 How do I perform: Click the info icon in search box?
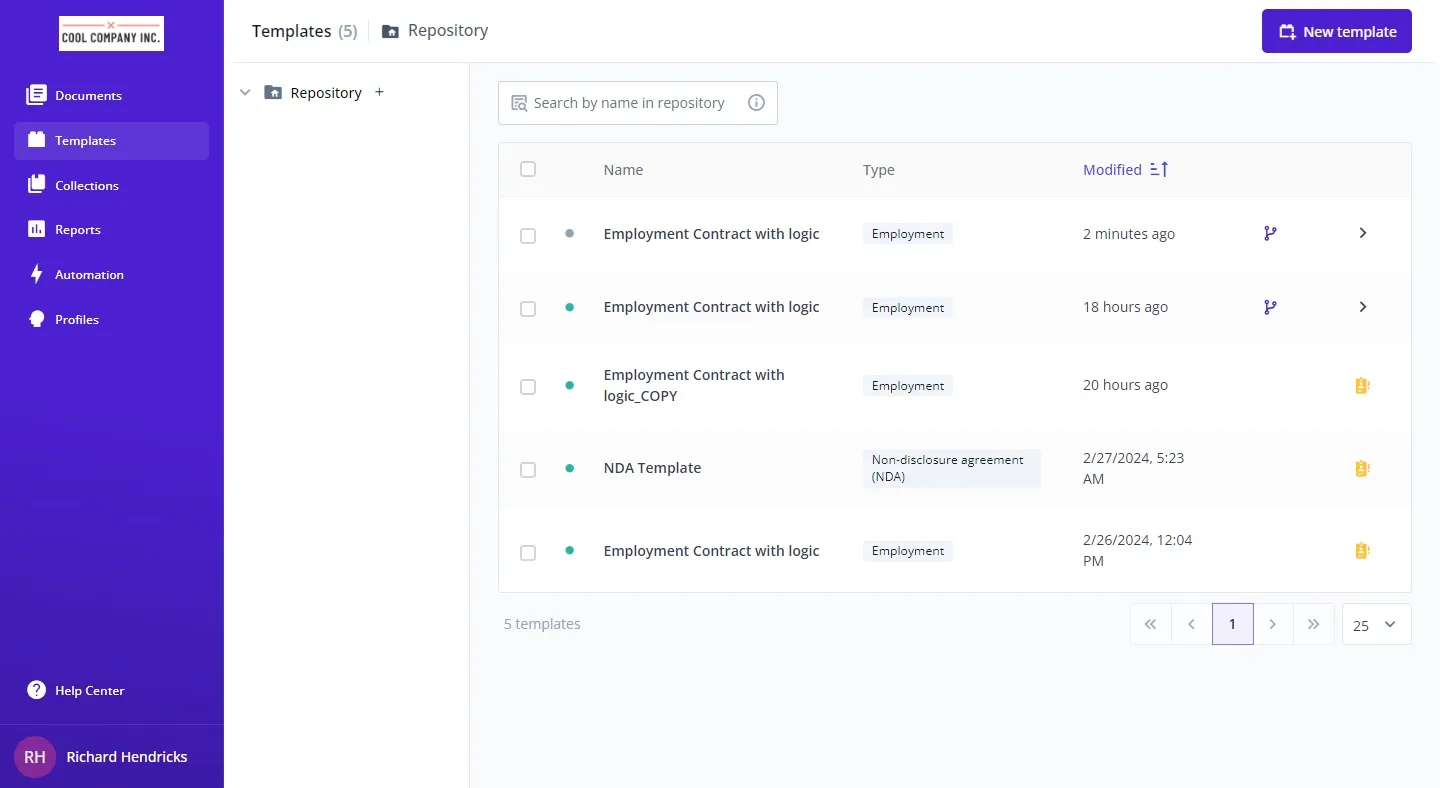[x=756, y=103]
